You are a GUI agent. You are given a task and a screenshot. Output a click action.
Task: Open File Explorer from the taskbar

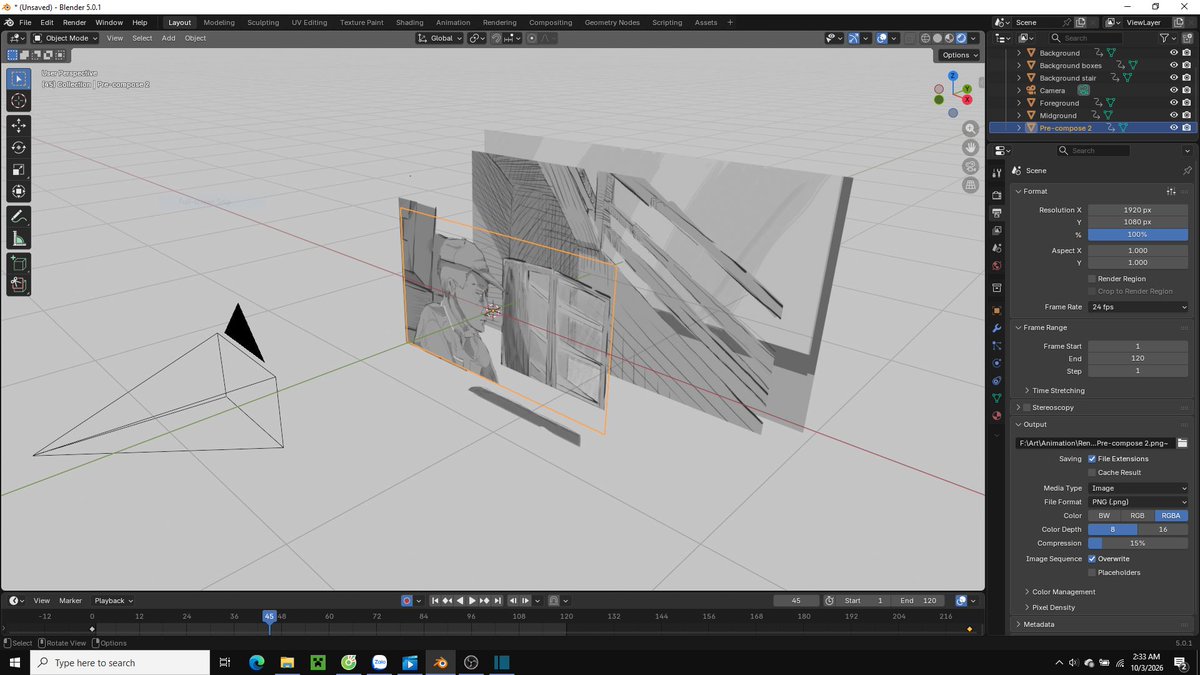(x=287, y=662)
